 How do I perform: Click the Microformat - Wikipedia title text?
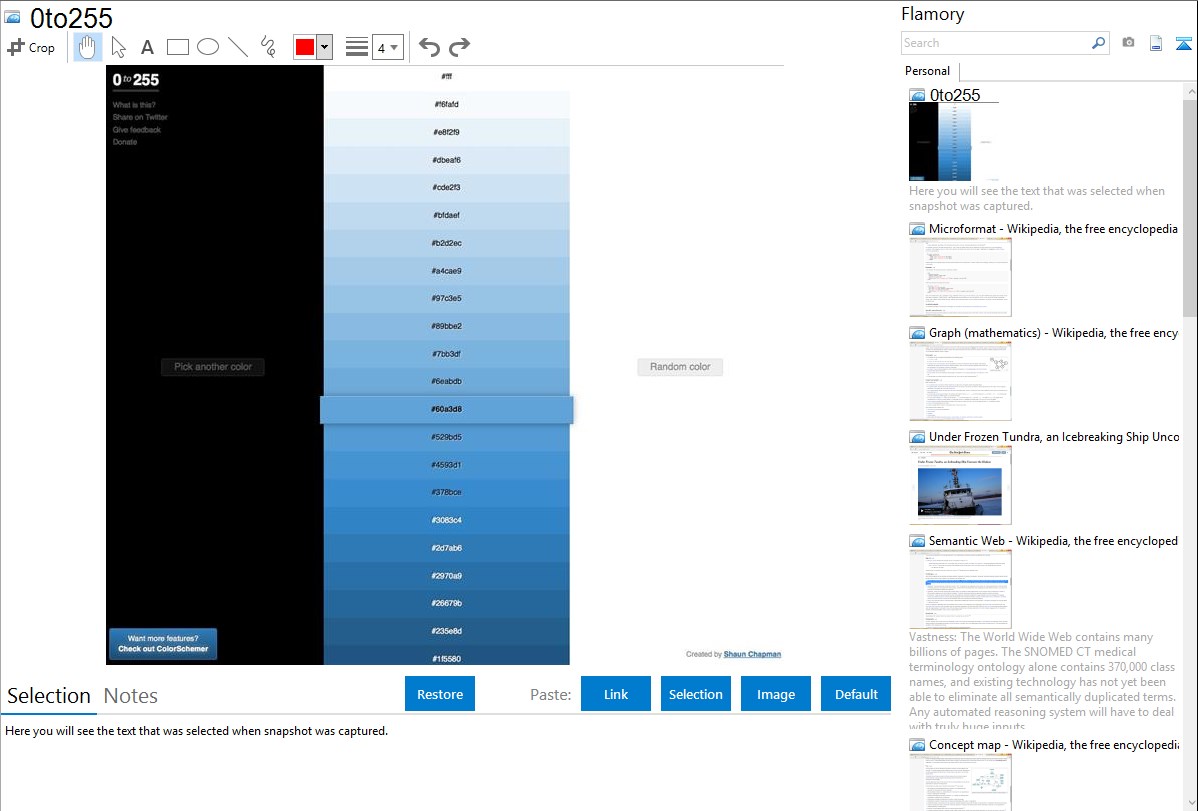point(1053,229)
